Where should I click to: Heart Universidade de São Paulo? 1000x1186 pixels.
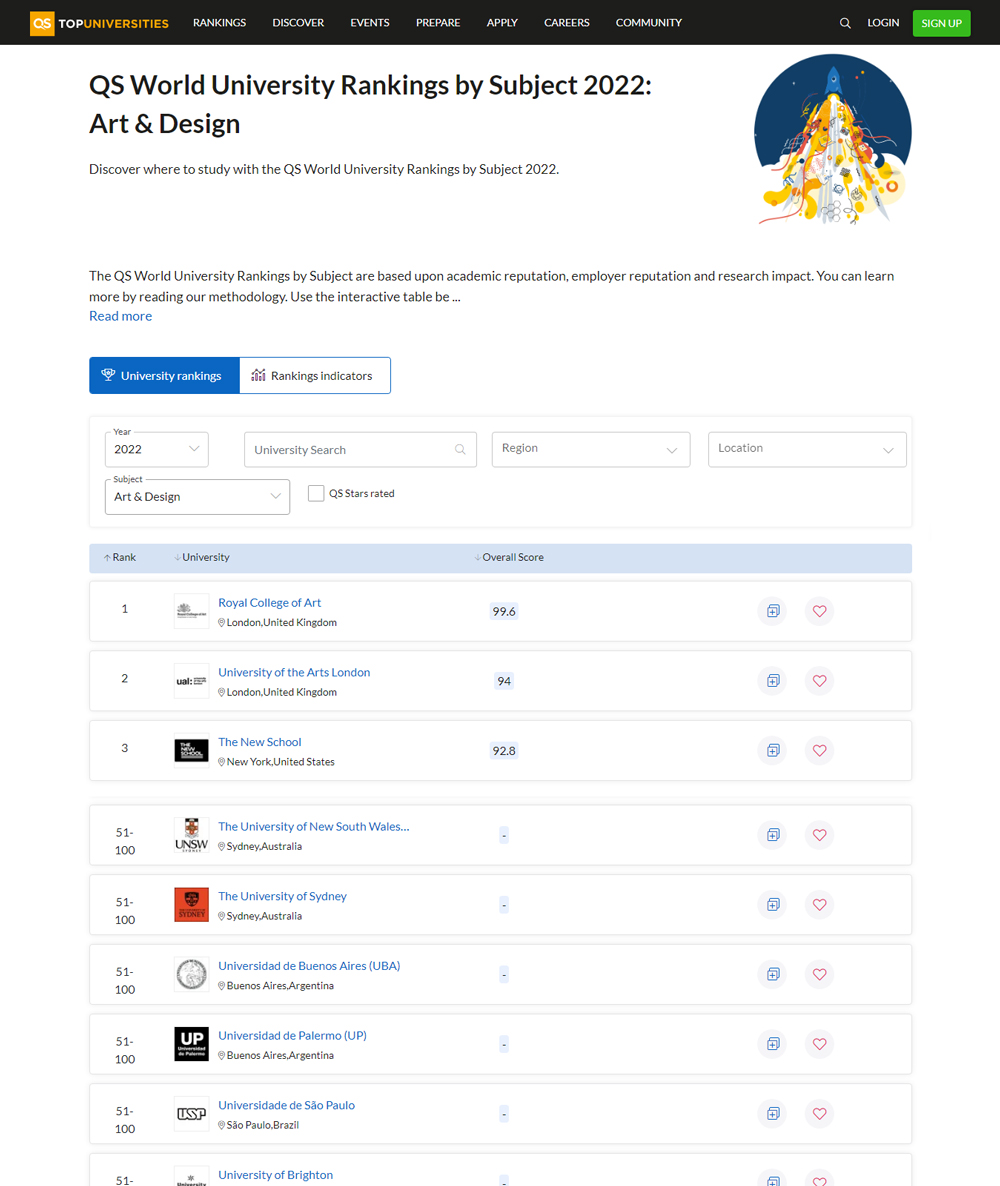819,1113
